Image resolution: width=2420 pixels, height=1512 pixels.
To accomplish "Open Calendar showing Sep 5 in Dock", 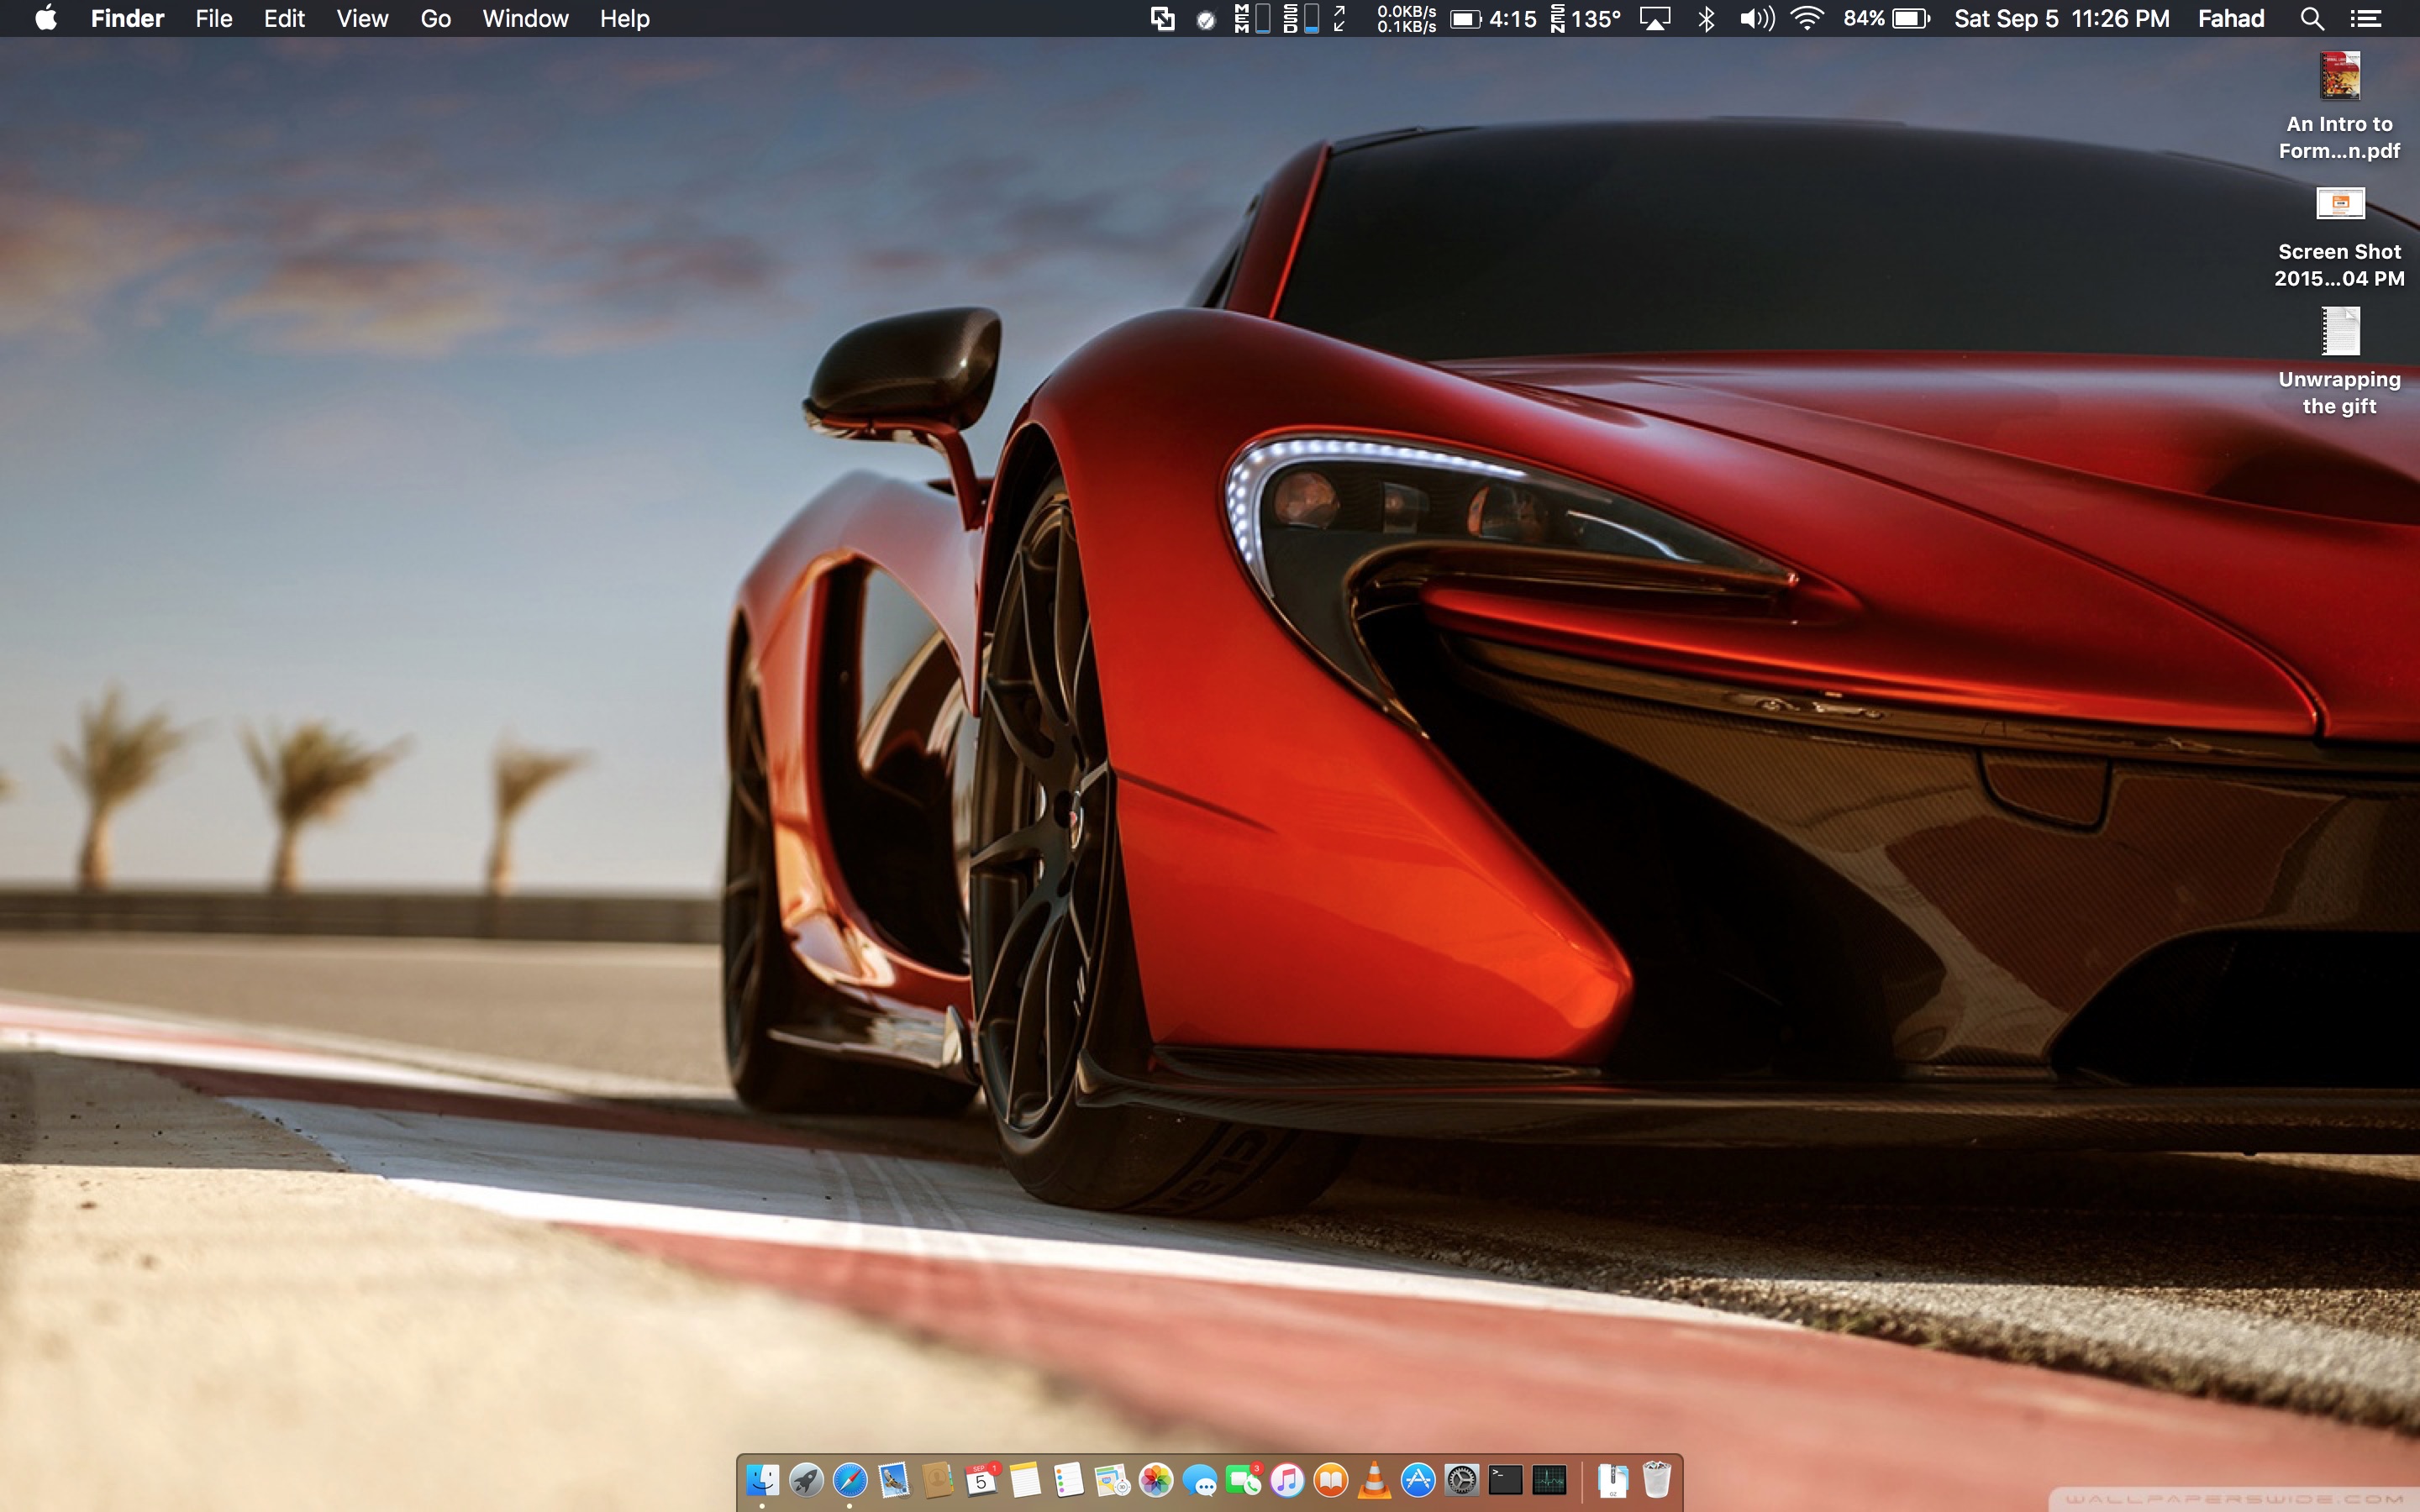I will click(x=981, y=1479).
